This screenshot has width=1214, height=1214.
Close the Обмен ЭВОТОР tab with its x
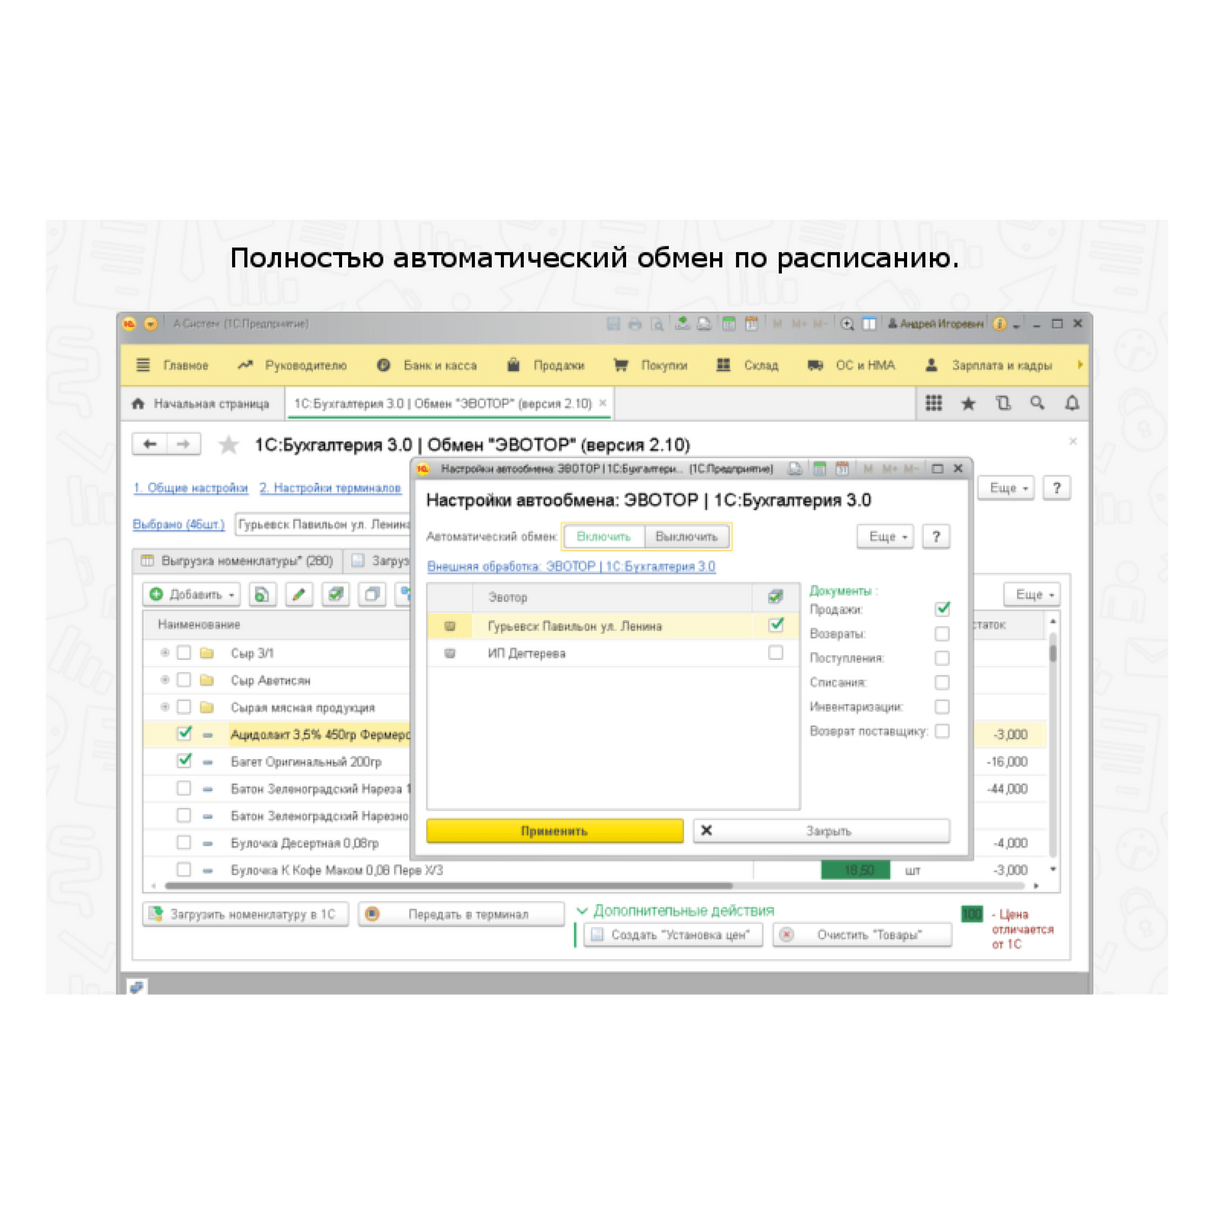(x=602, y=403)
